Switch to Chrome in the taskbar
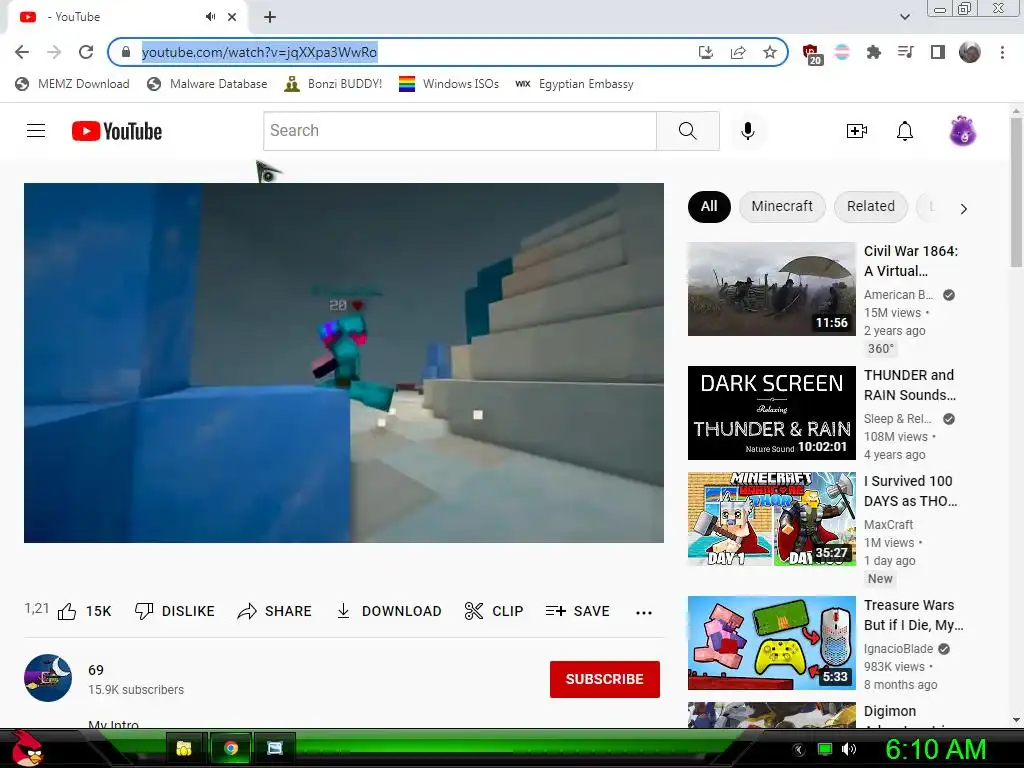Screen dimensions: 1024x768 point(230,748)
